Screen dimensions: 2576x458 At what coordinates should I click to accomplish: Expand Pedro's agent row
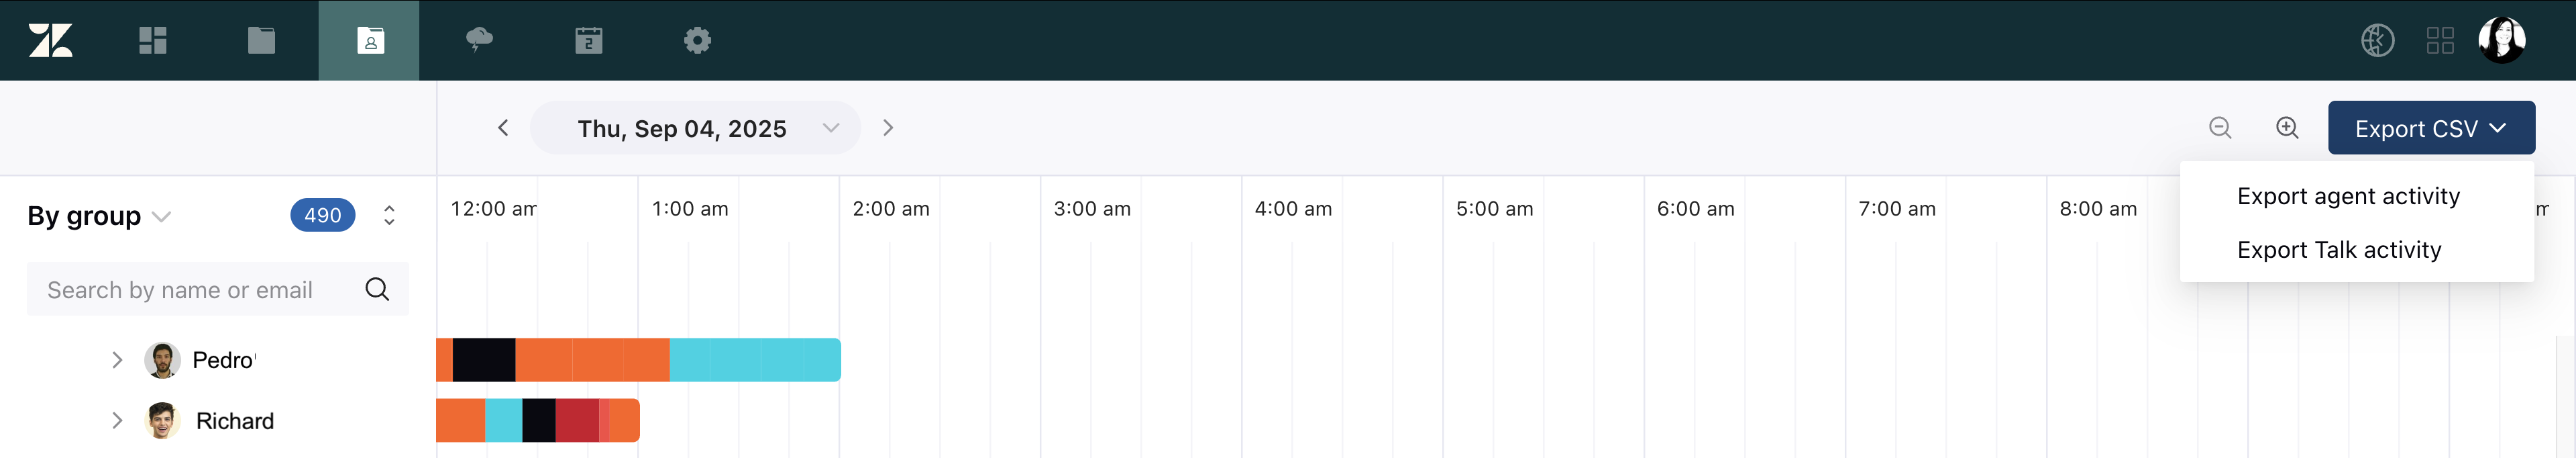tap(117, 360)
